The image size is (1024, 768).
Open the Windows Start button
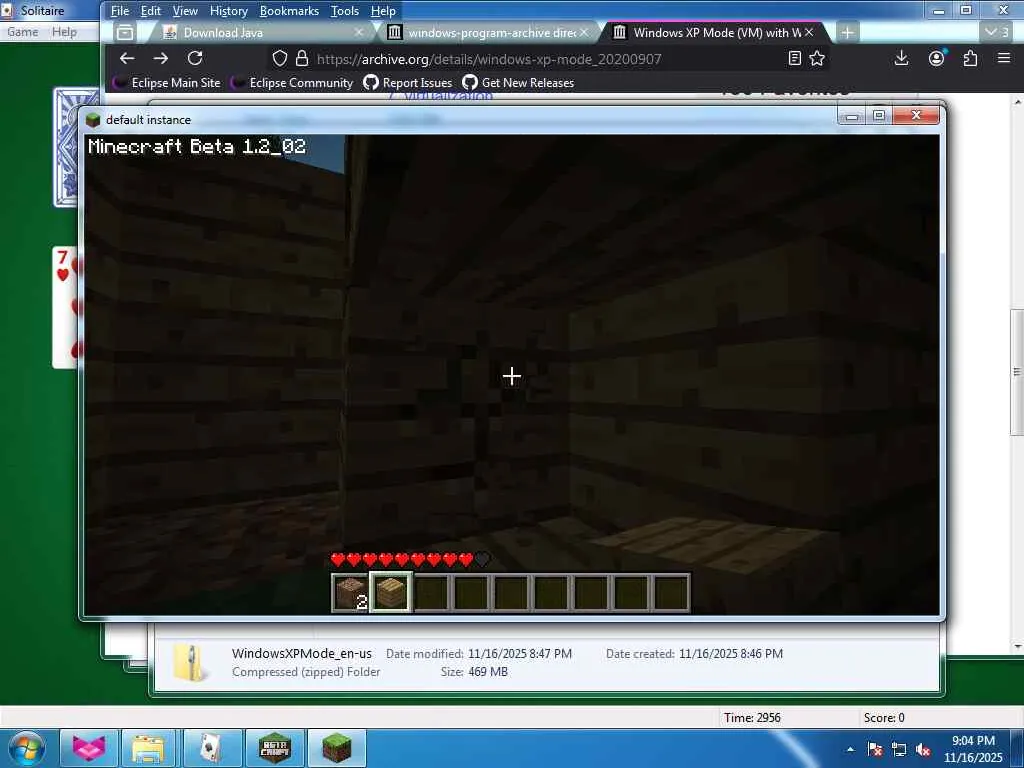(26, 748)
